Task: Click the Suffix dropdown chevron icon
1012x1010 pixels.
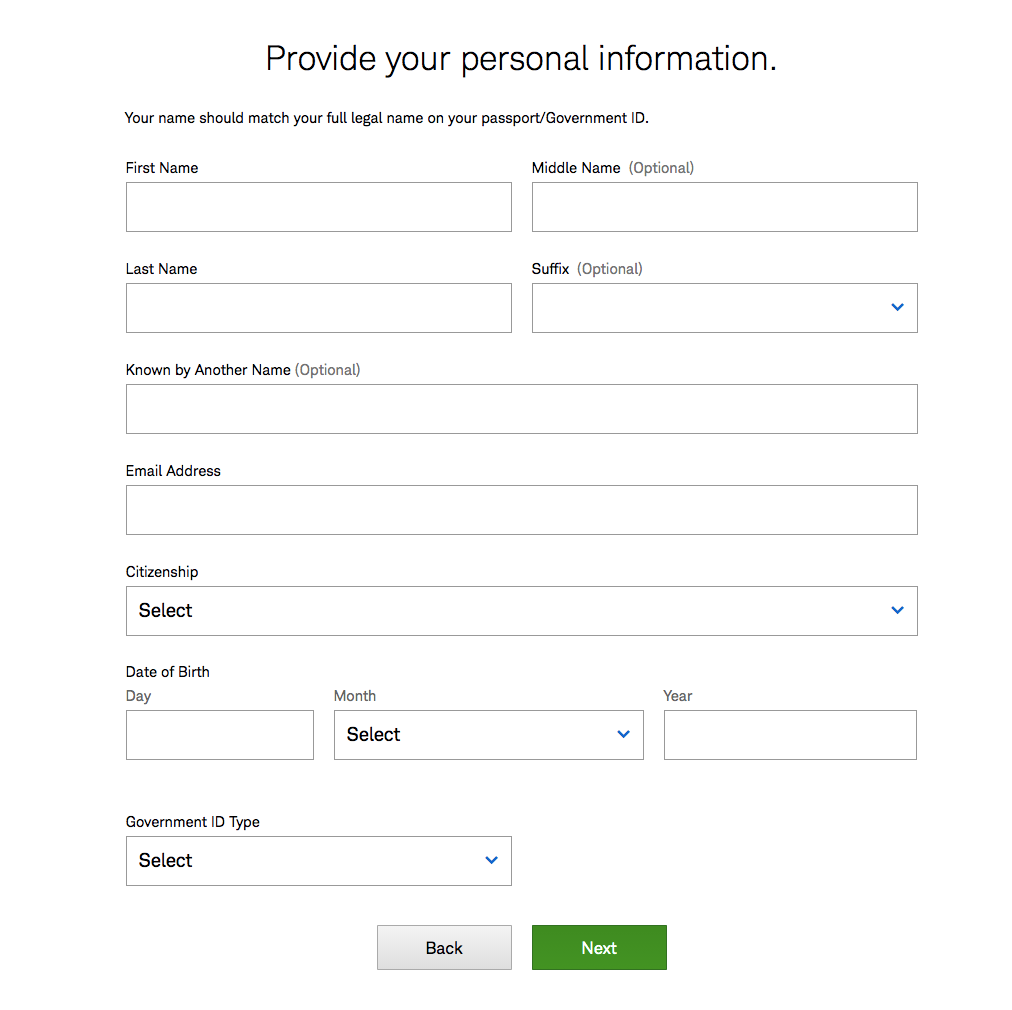Action: tap(897, 307)
